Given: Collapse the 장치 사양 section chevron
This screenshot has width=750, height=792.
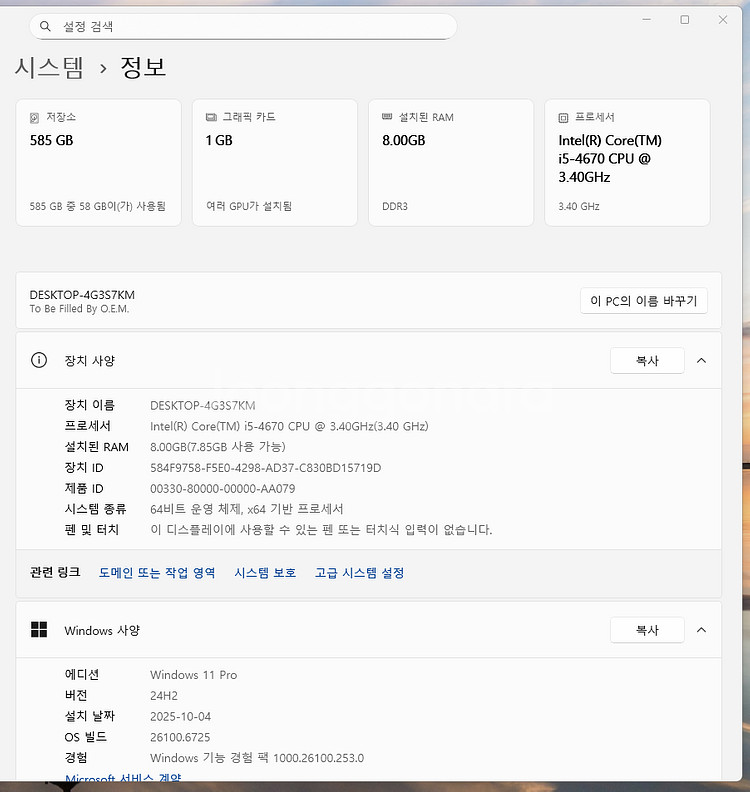Looking at the screenshot, I should (x=701, y=361).
